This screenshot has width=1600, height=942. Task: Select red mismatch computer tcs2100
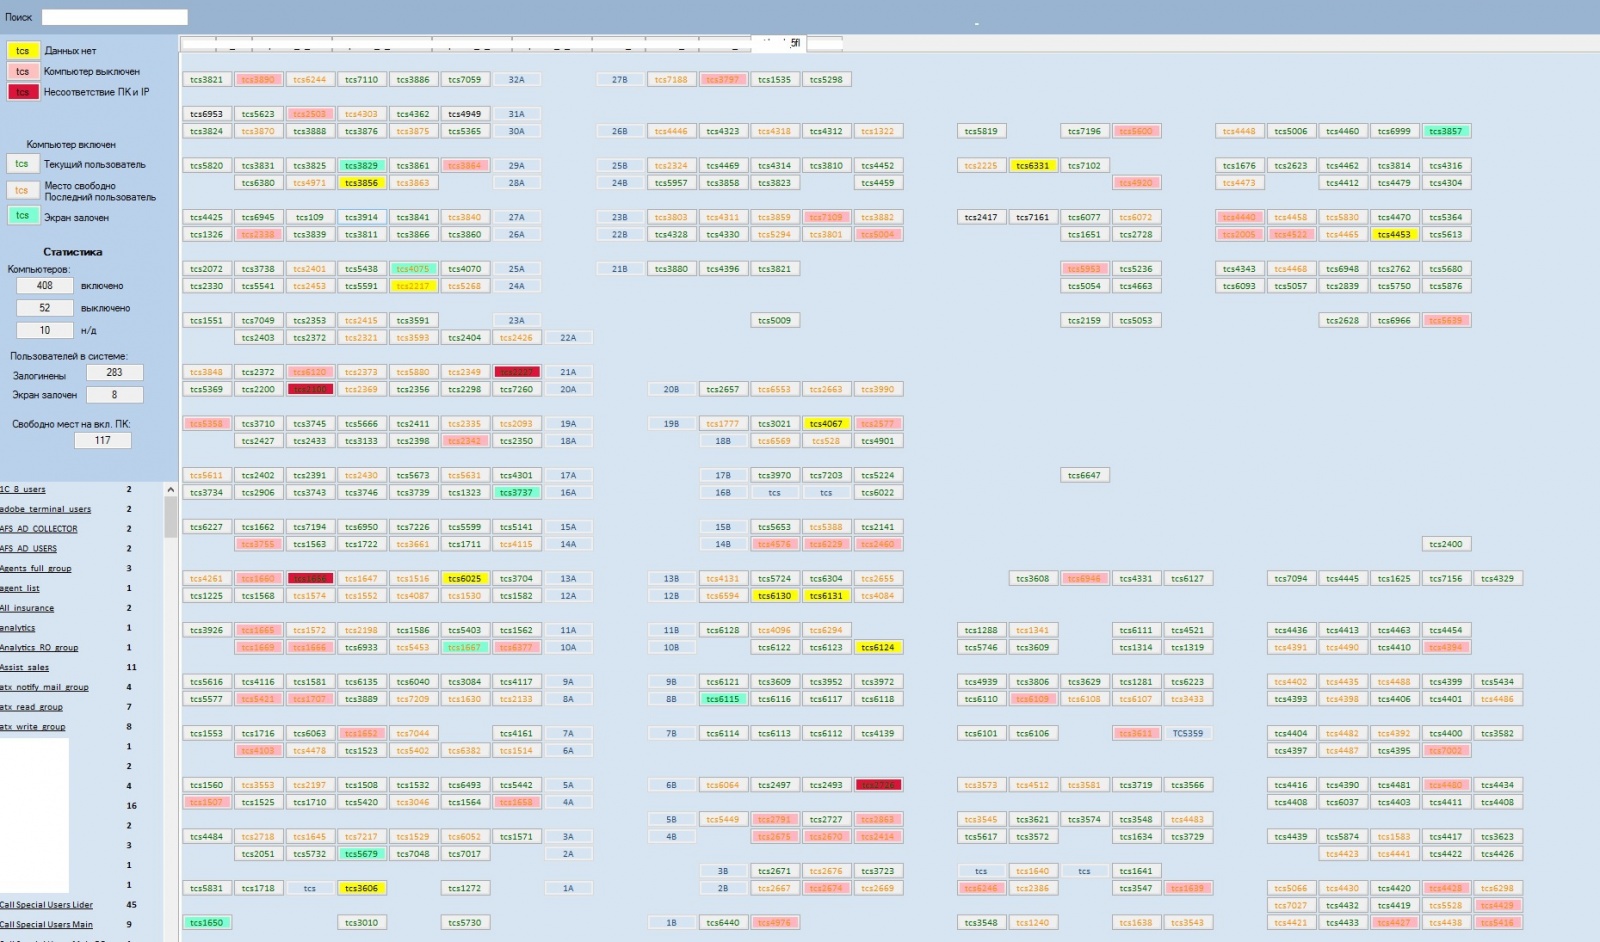(x=310, y=390)
